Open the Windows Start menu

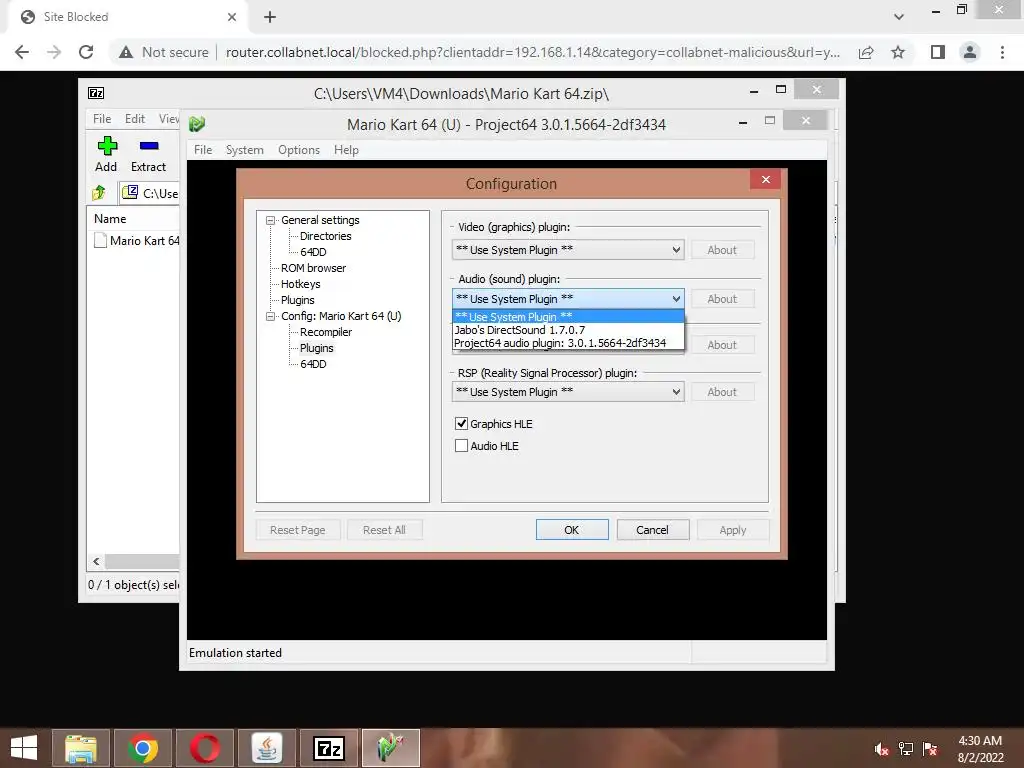[24, 748]
